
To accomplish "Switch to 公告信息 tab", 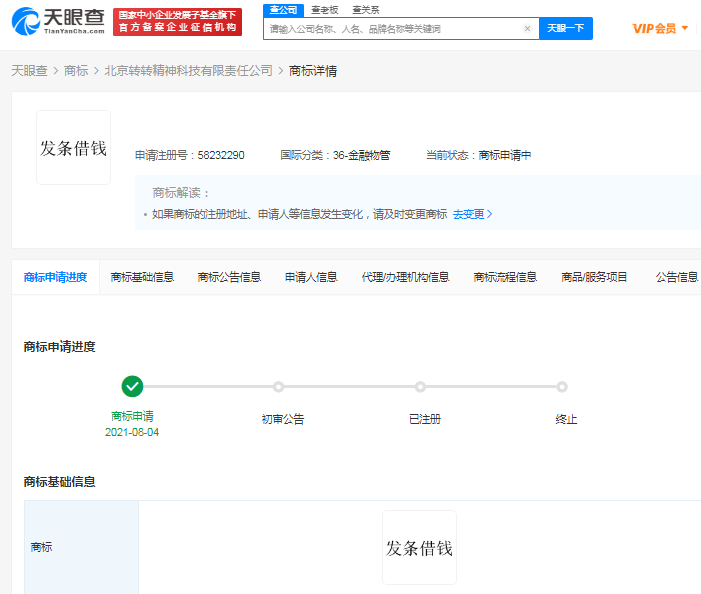I will point(677,277).
